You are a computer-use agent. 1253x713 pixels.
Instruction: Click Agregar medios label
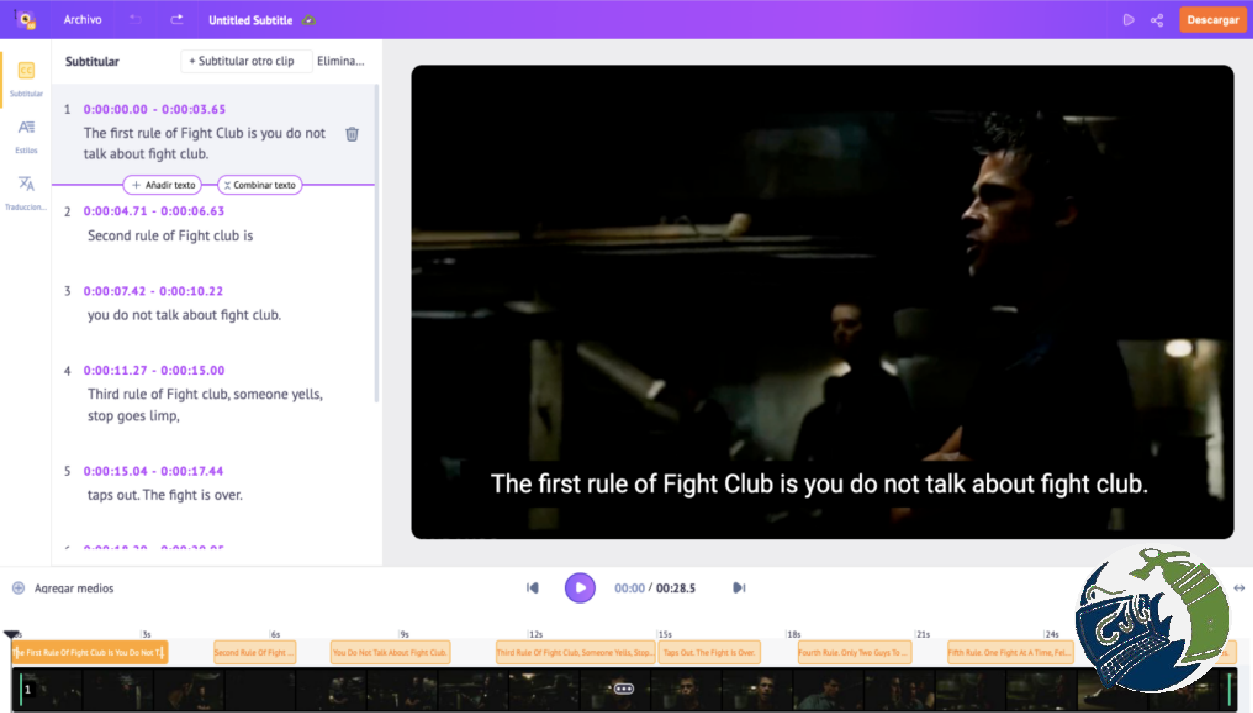[x=74, y=588]
